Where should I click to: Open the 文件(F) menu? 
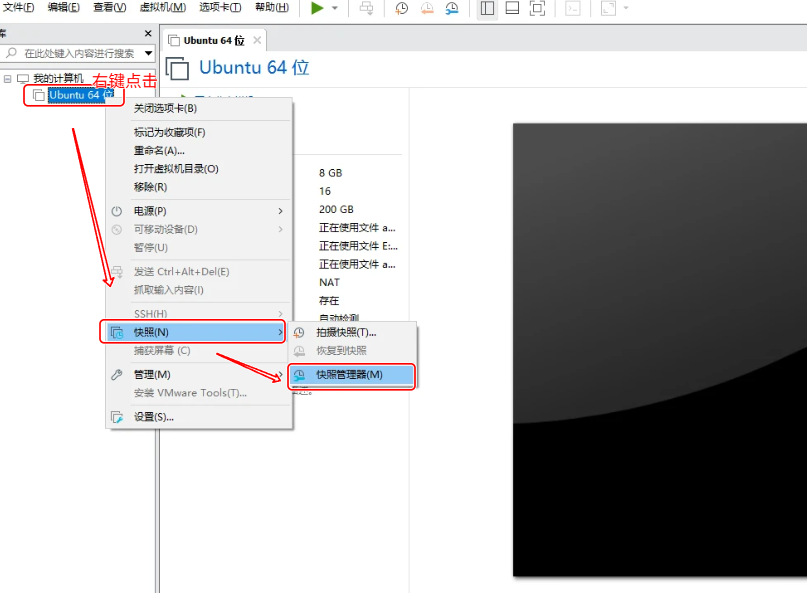(18, 8)
